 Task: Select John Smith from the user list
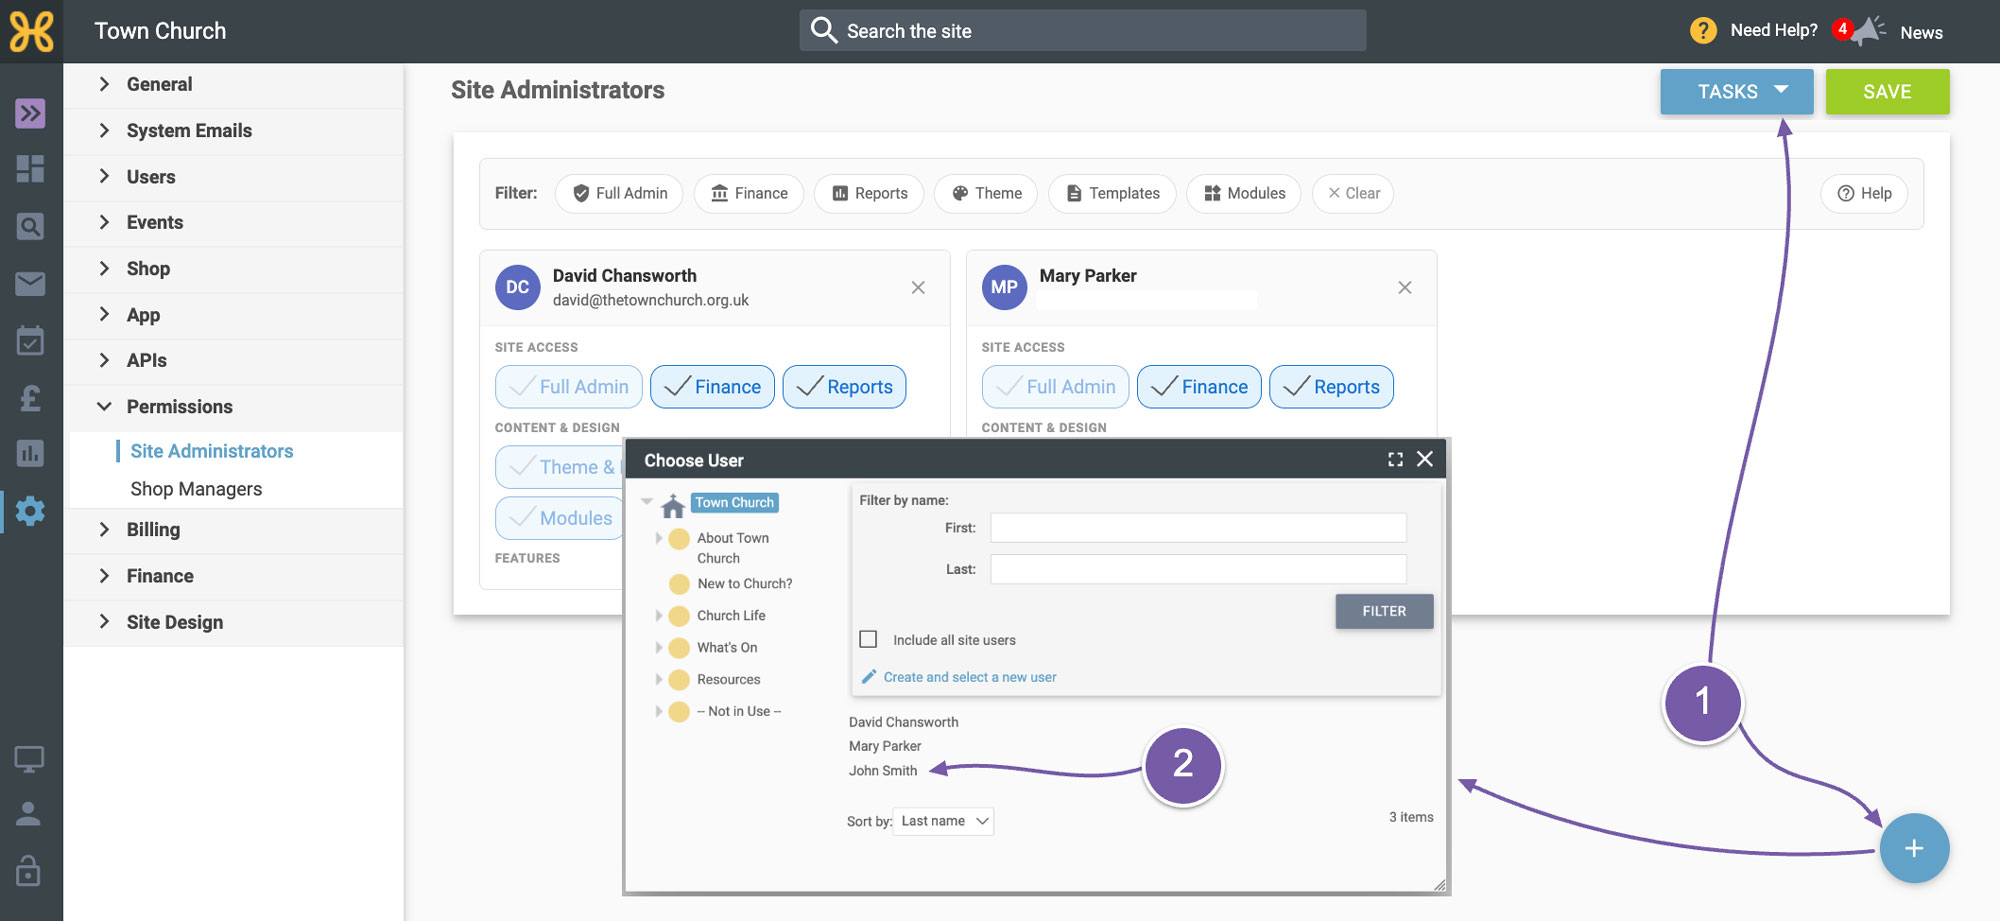point(883,771)
